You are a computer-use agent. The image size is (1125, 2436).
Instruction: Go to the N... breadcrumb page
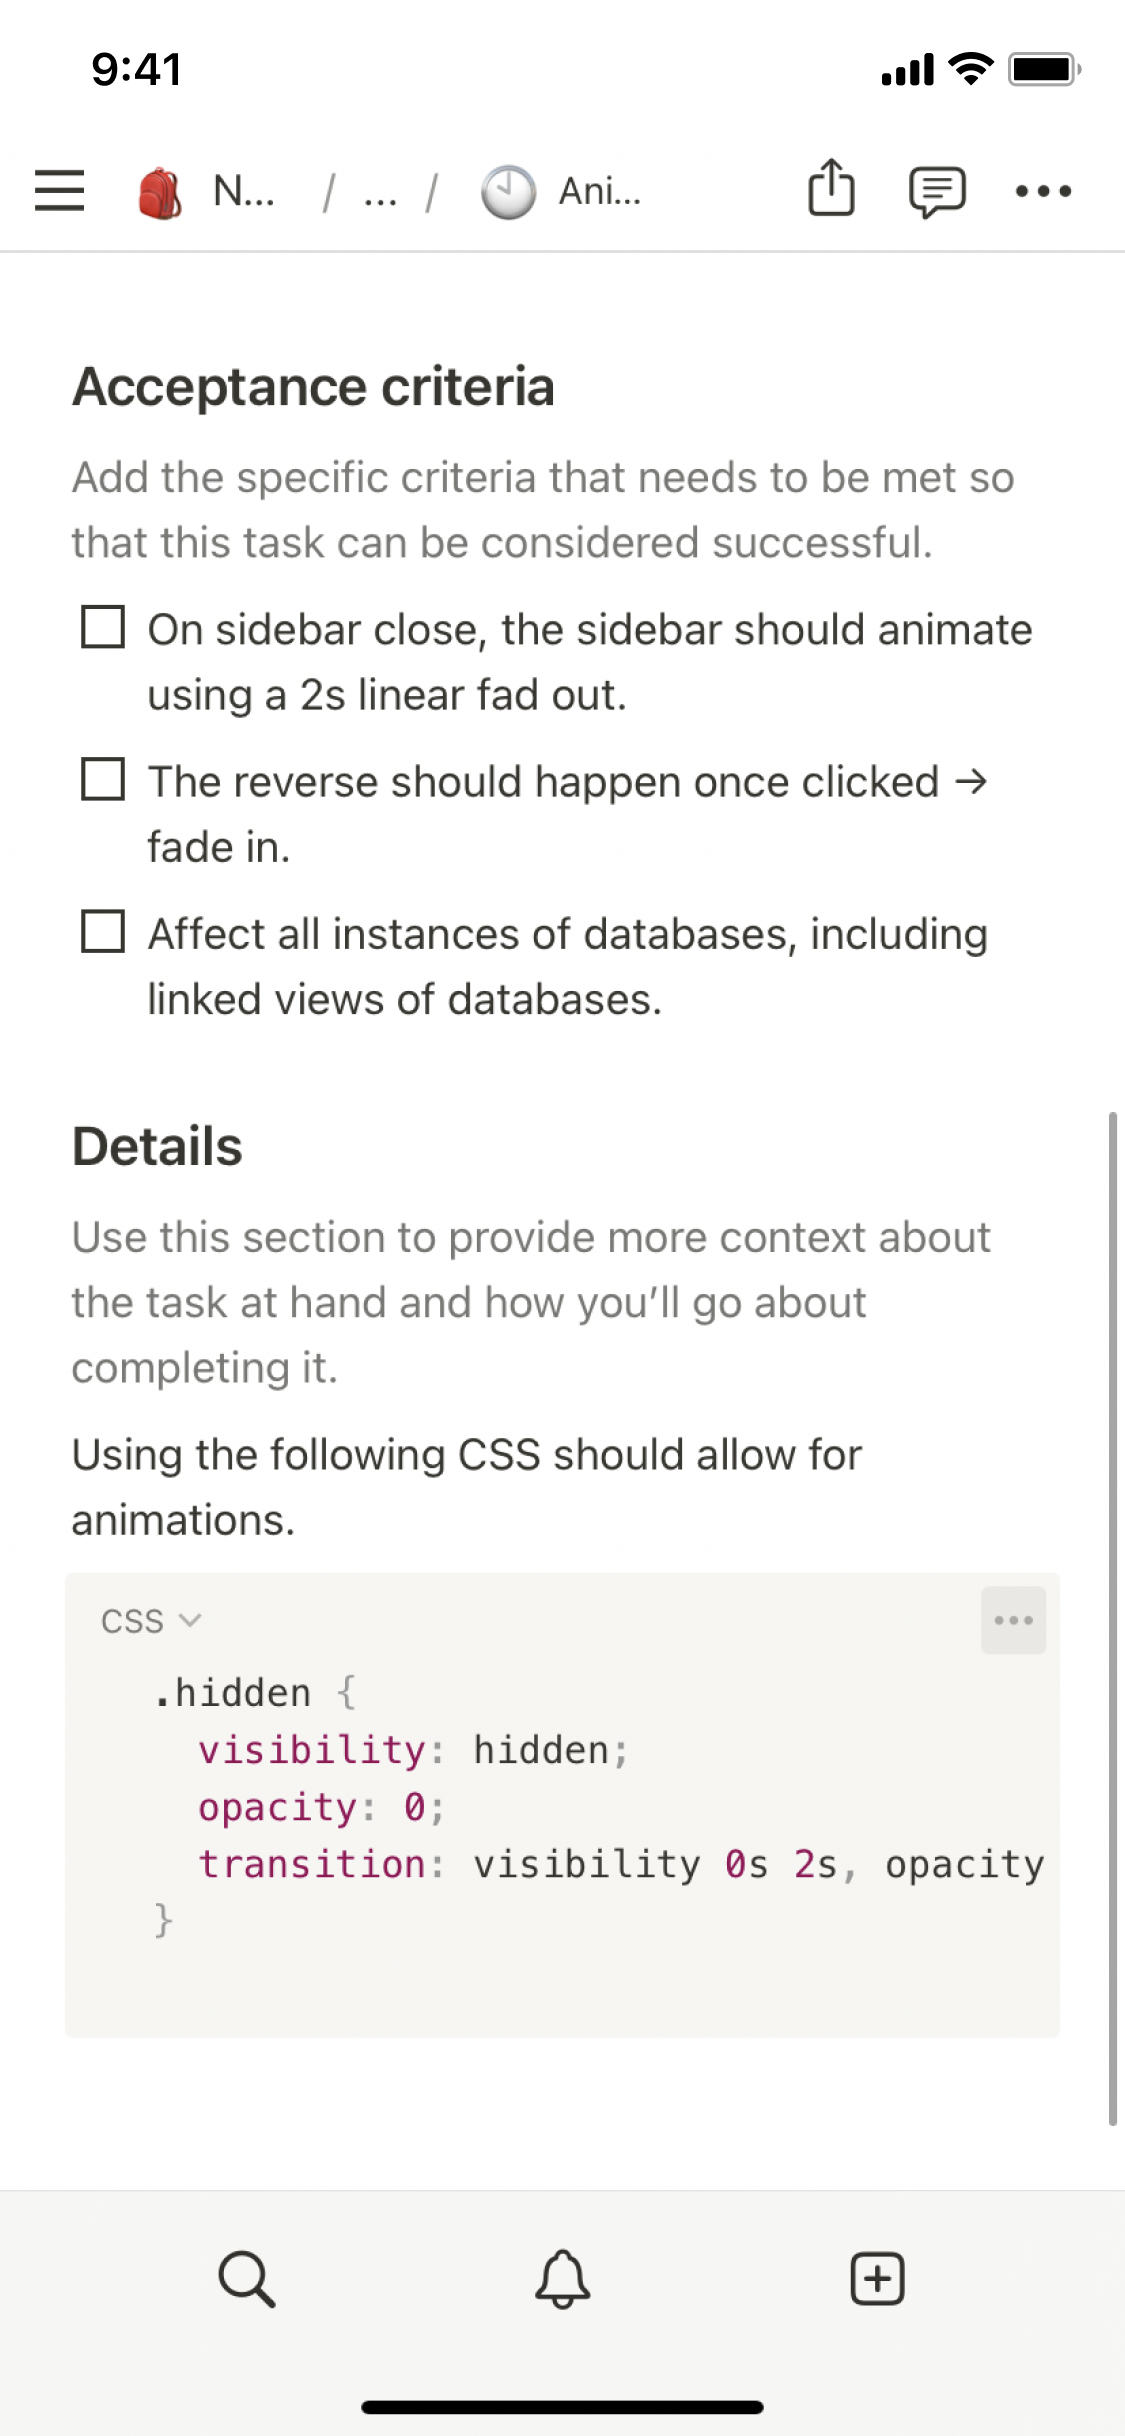click(x=243, y=191)
